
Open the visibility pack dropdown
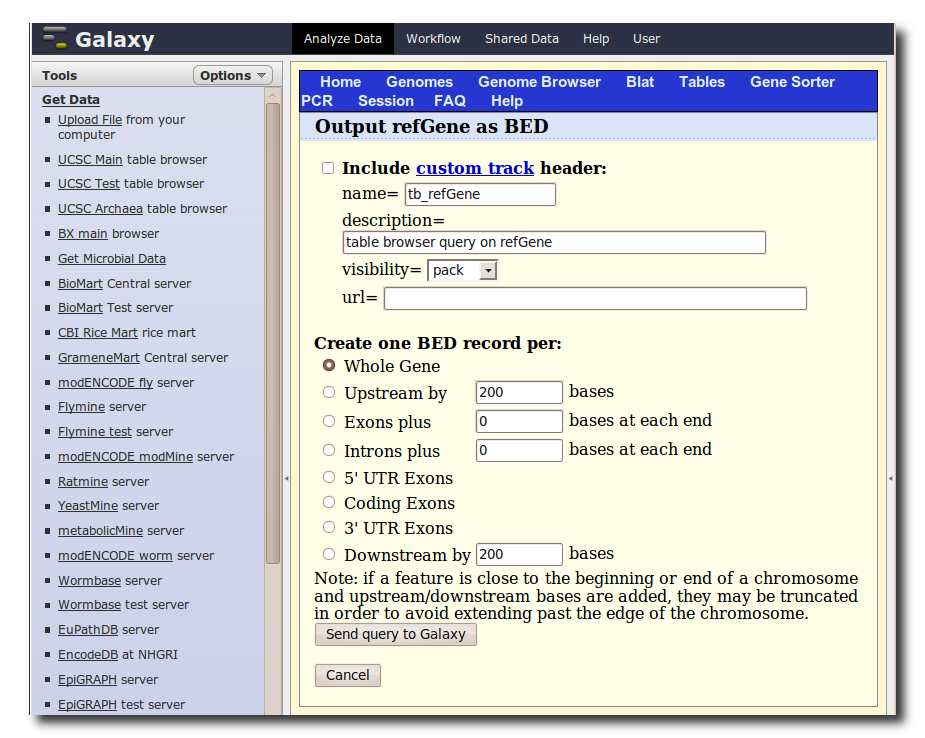pyautogui.click(x=462, y=270)
